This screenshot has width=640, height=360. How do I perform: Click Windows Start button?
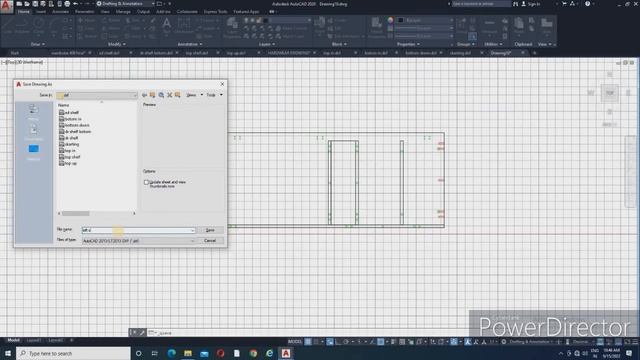pos(7,353)
